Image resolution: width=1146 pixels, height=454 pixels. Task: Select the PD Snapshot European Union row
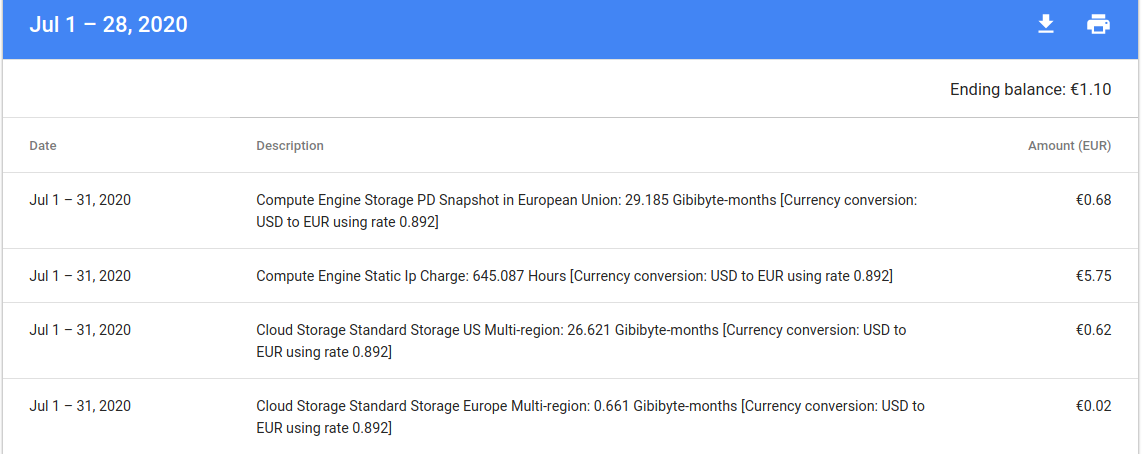click(586, 210)
